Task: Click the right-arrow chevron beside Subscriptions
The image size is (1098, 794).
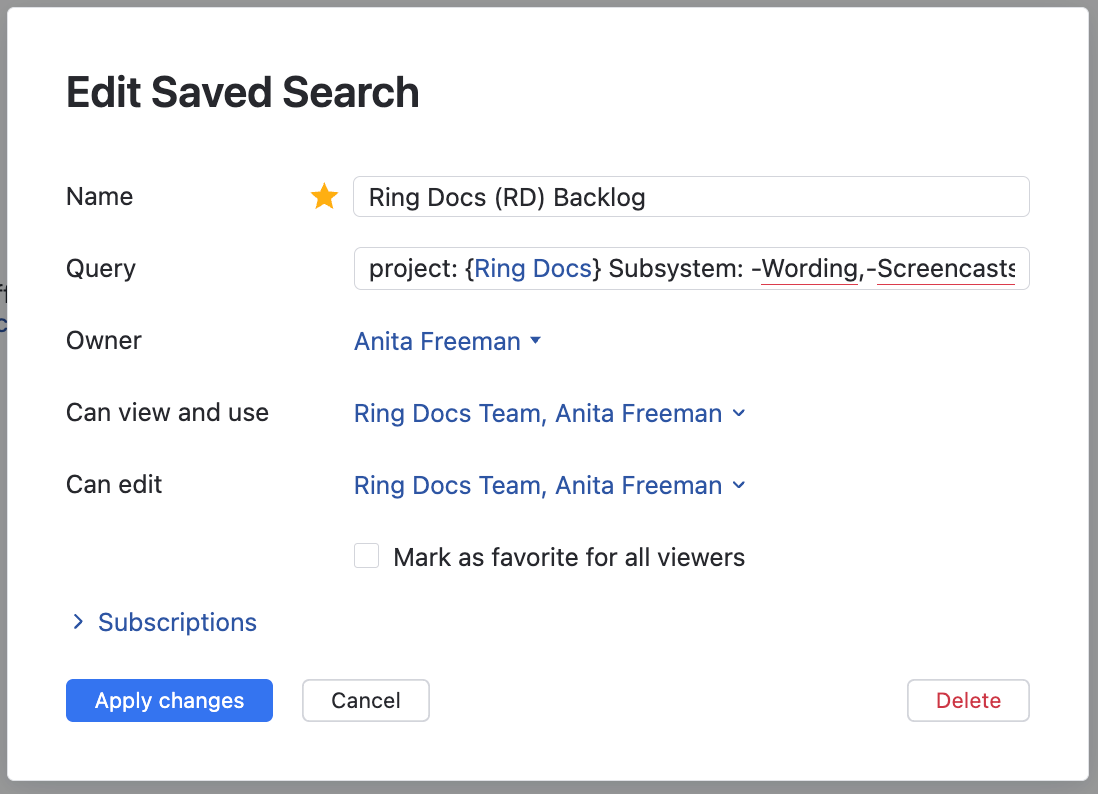Action: point(78,621)
